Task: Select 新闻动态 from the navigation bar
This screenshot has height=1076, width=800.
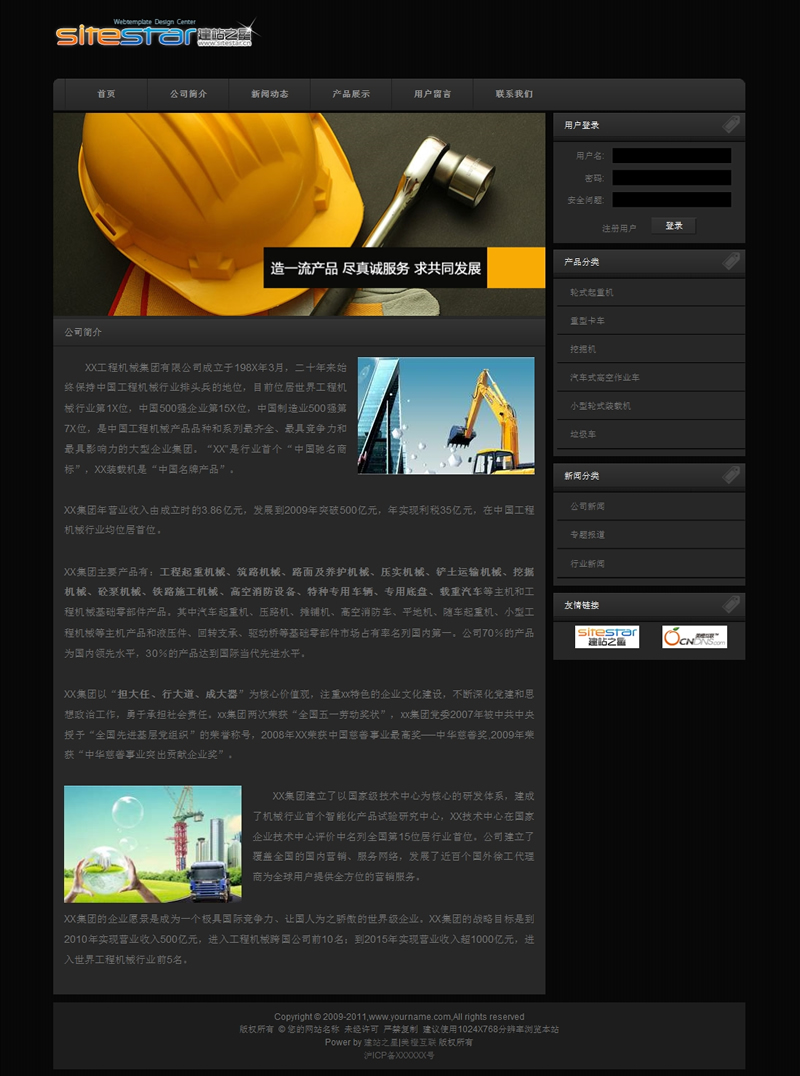Action: click(x=270, y=94)
